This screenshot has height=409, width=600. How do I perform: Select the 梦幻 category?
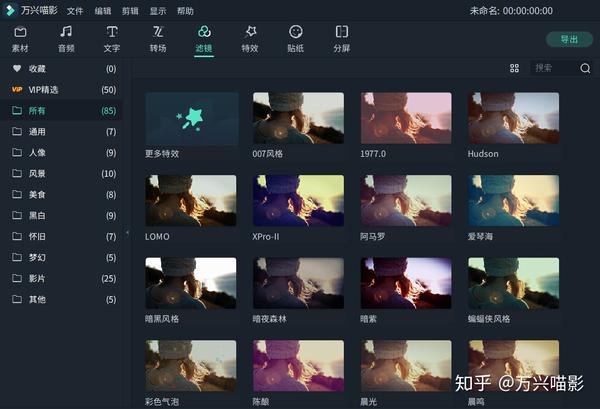coord(61,257)
